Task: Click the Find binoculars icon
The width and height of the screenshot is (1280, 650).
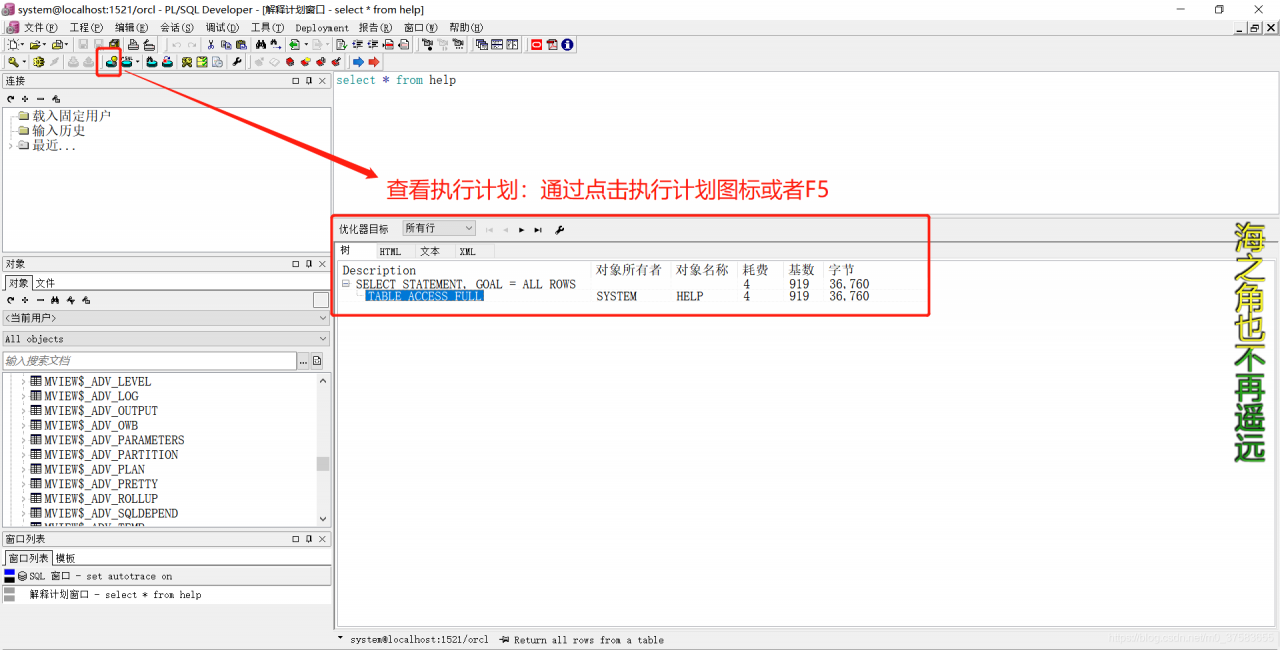Action: tap(262, 44)
